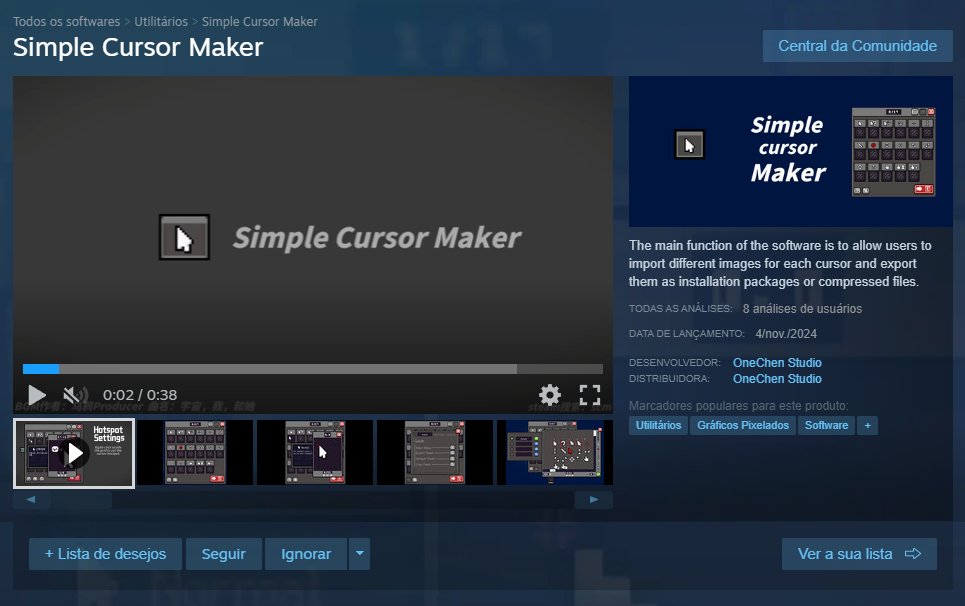Select the Utilitários tag

point(658,425)
